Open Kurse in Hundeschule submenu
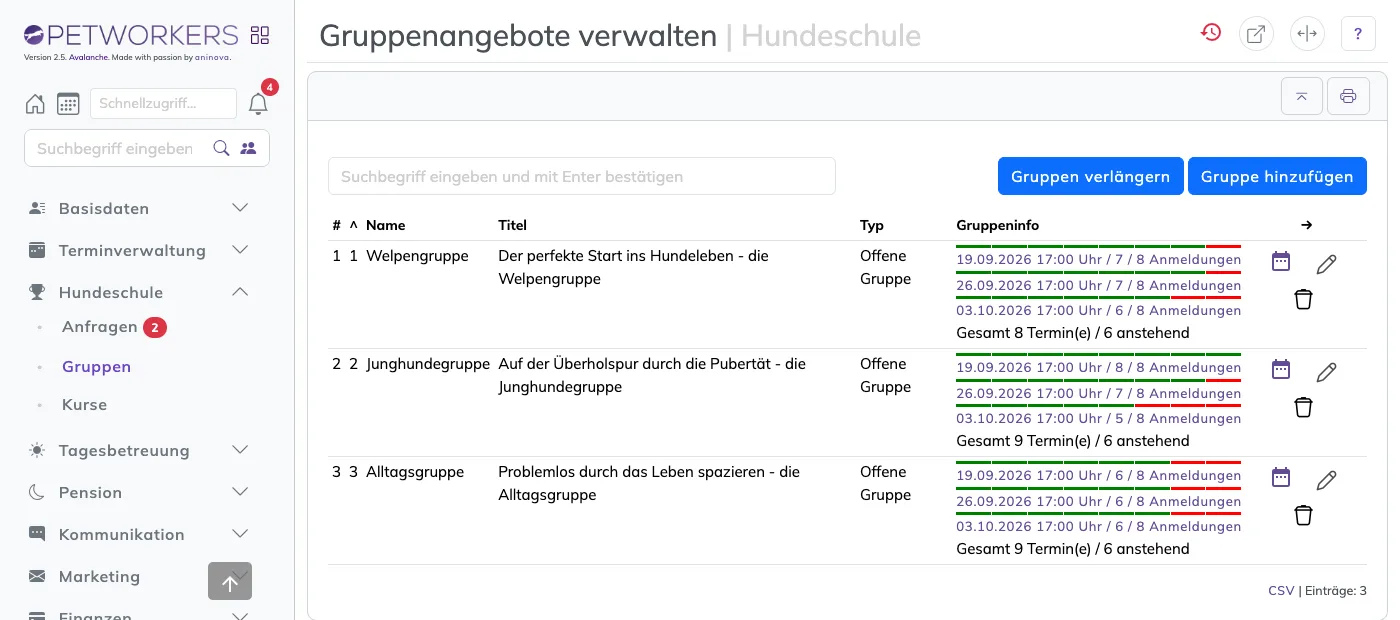This screenshot has height=620, width=1400. pos(84,405)
